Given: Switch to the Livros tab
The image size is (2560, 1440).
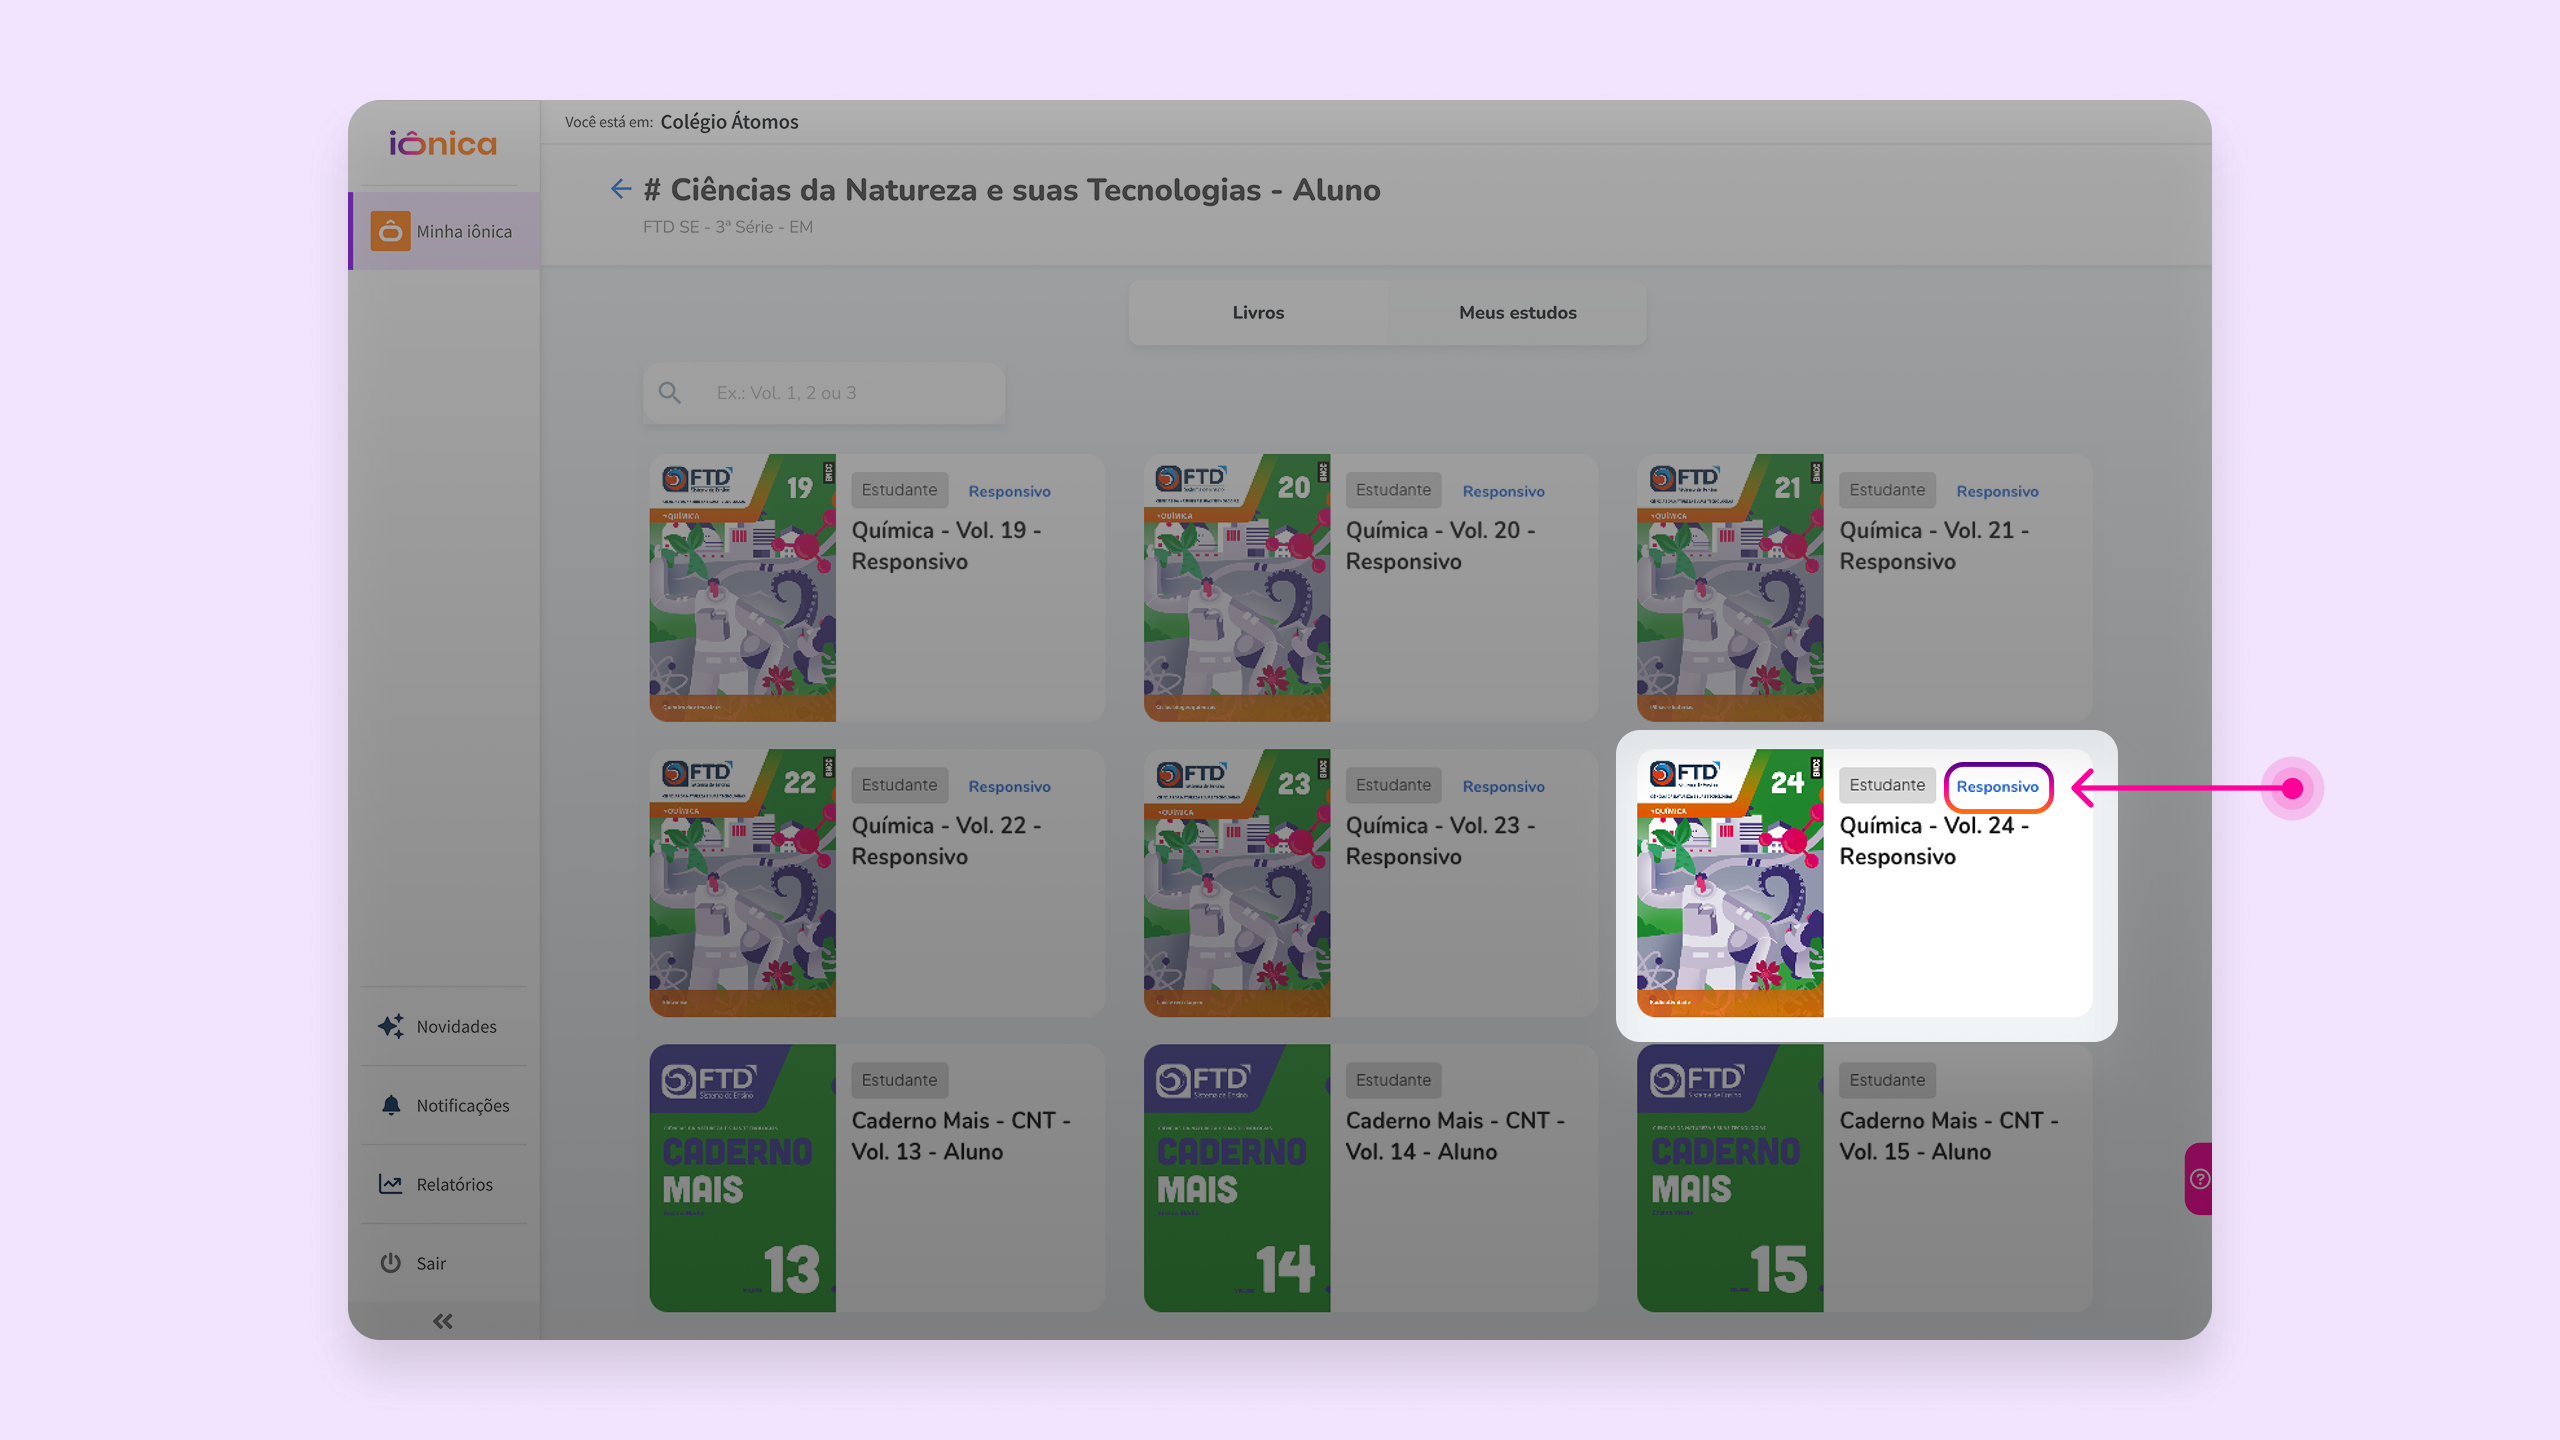Looking at the screenshot, I should click(1258, 312).
